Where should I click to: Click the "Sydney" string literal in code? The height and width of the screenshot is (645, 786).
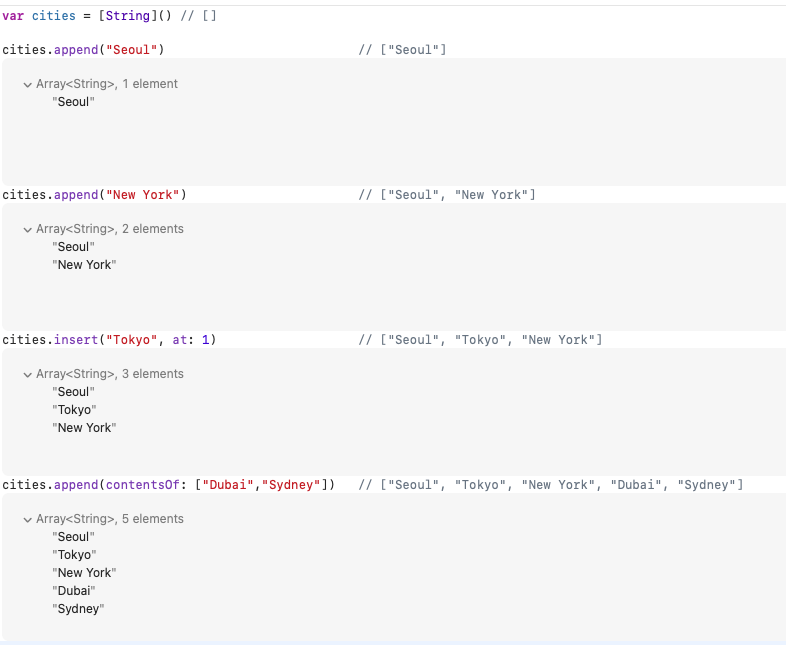pos(291,485)
